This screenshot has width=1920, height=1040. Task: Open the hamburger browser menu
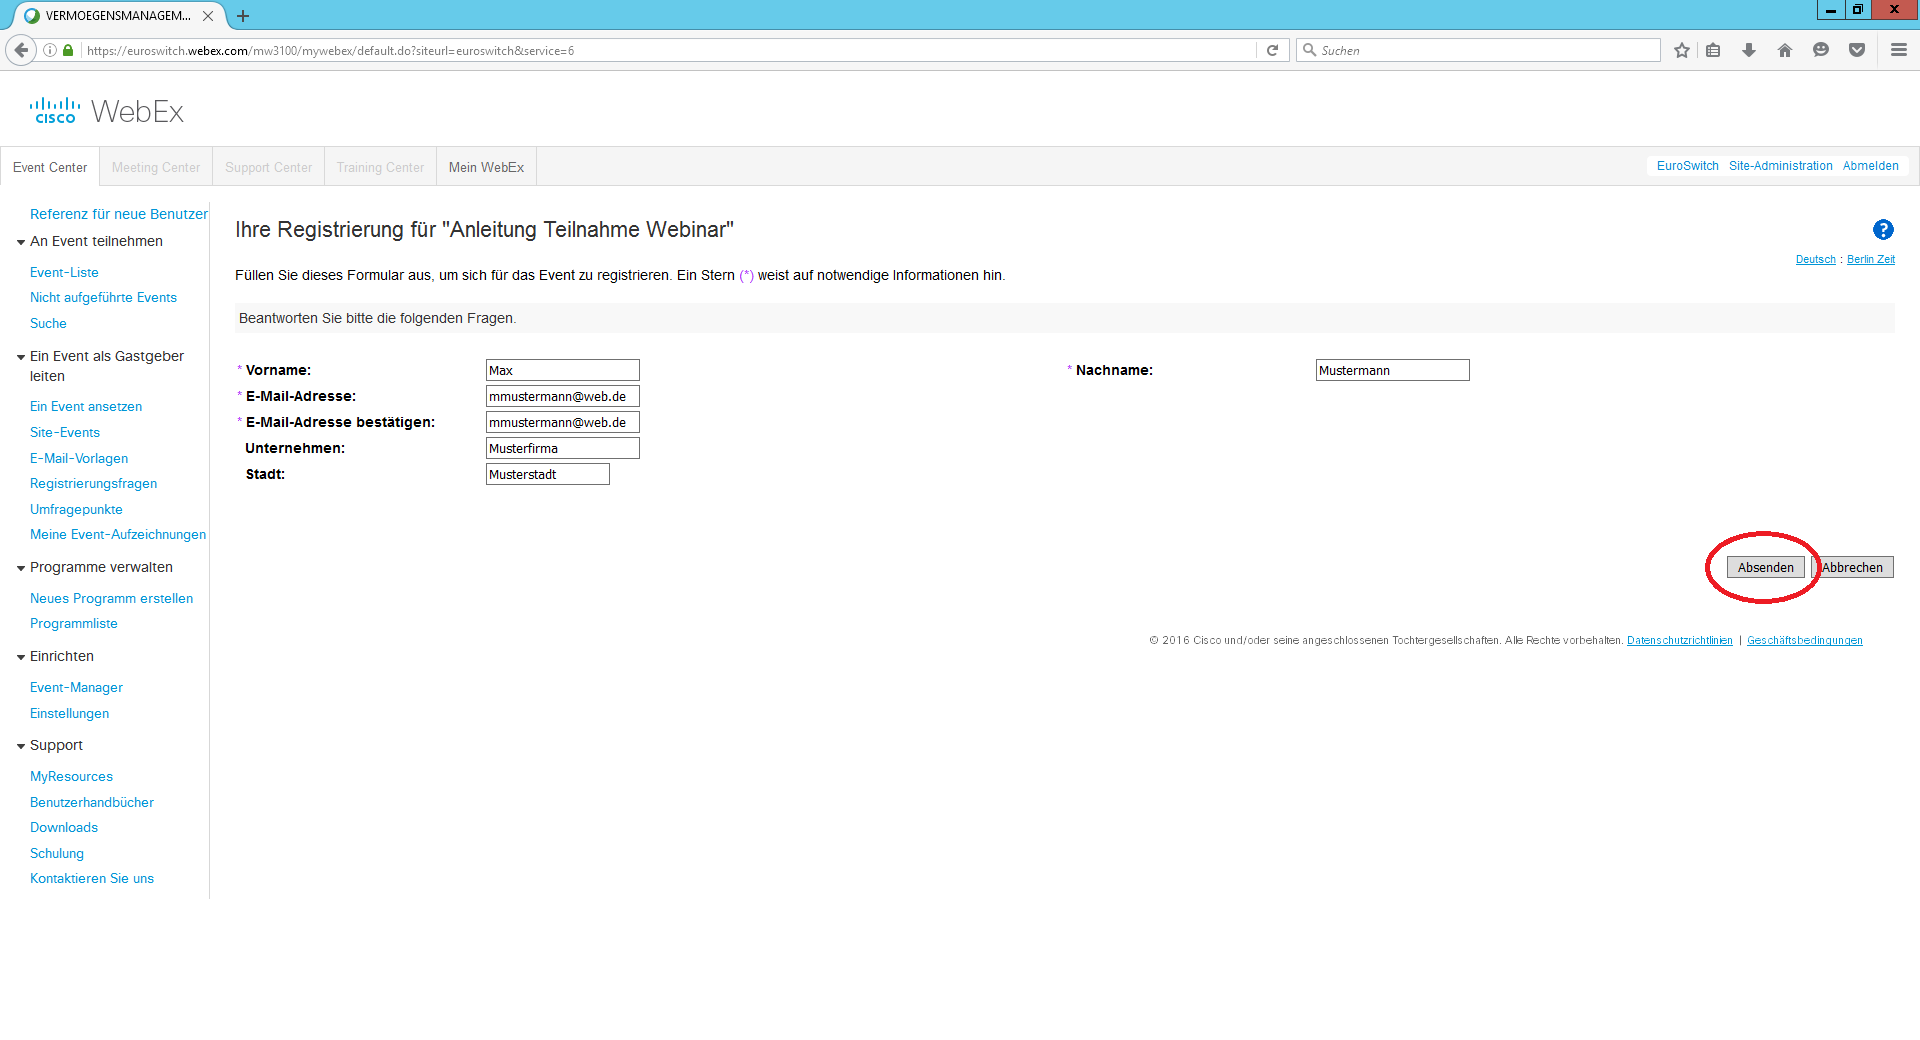(x=1898, y=50)
